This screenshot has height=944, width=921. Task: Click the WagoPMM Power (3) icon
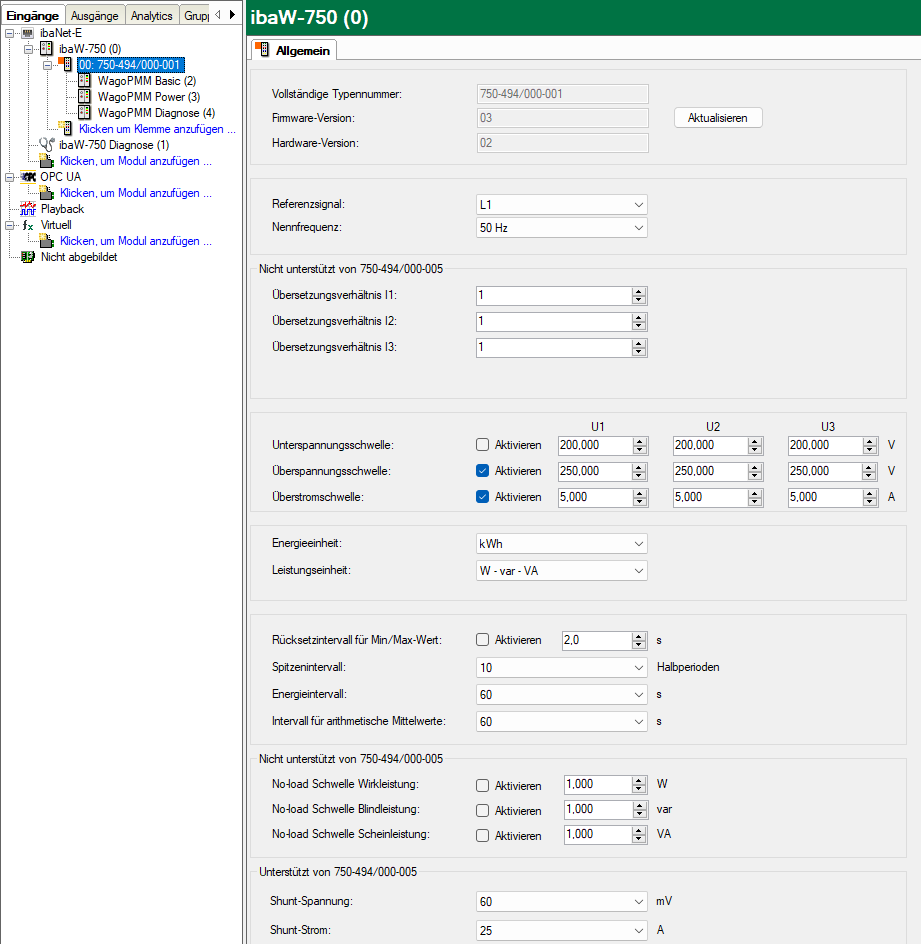tap(85, 97)
